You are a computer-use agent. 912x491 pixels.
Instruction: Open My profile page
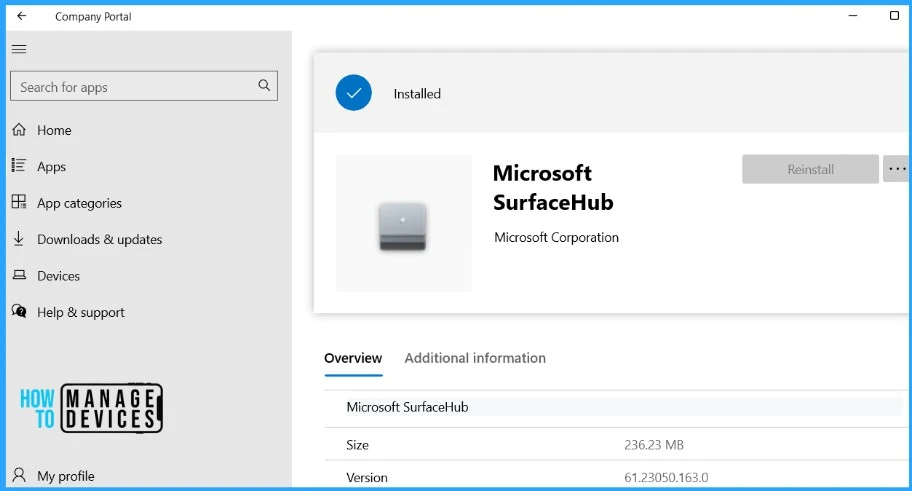click(x=66, y=476)
